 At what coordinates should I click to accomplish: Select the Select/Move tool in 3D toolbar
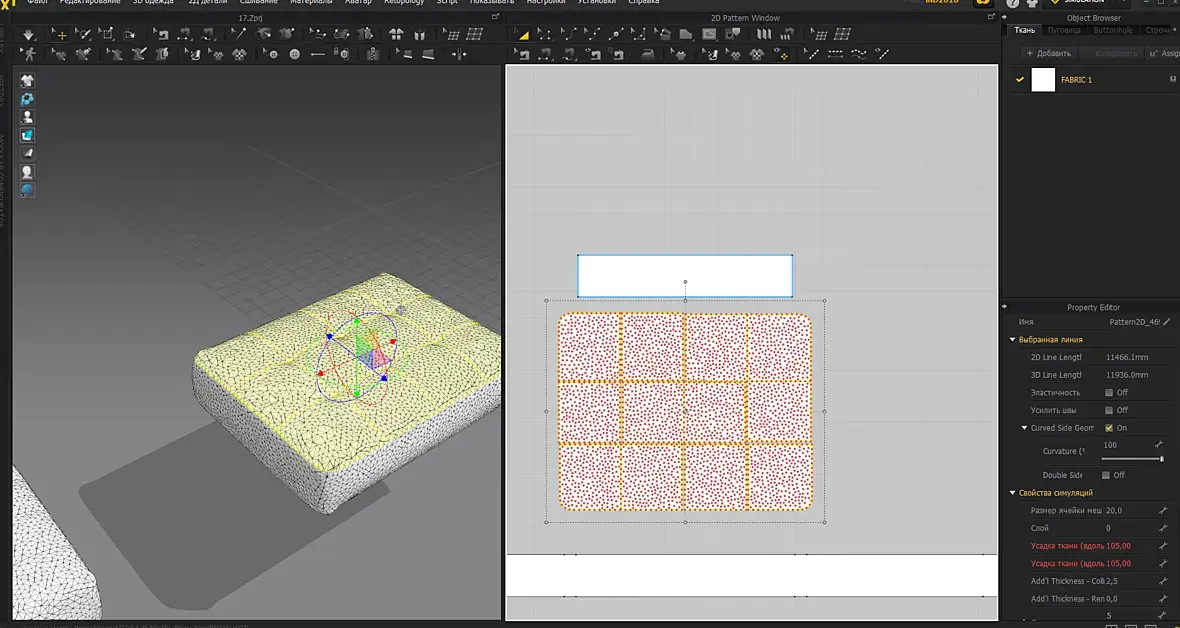(60, 34)
